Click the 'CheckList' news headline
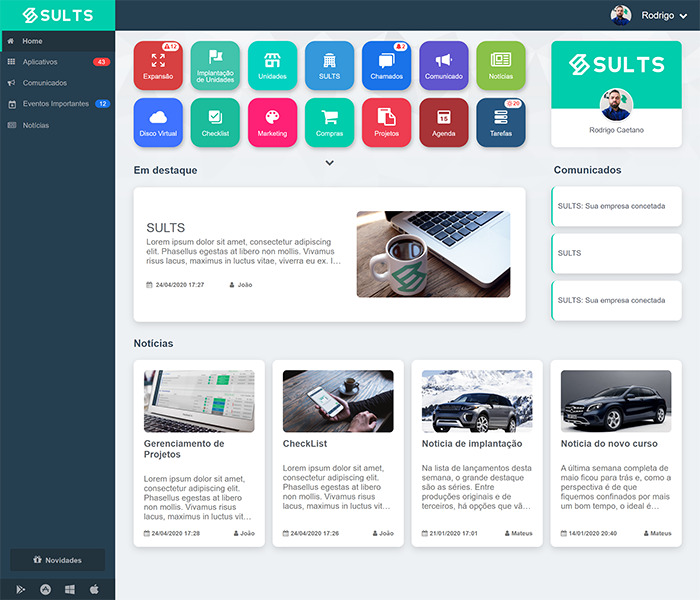 coord(305,444)
